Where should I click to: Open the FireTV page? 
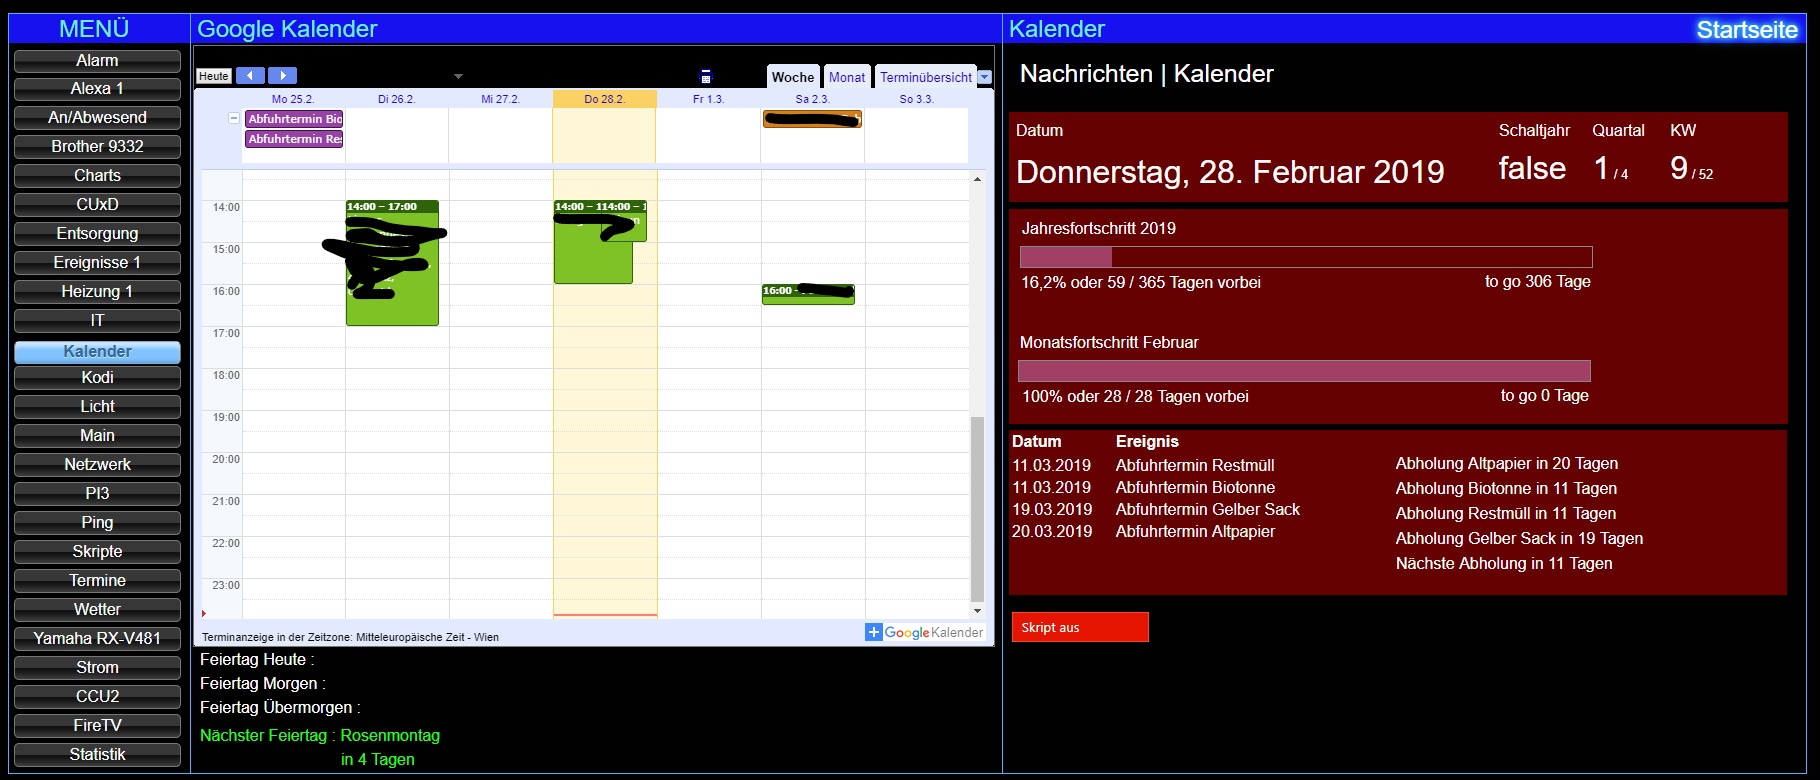pyautogui.click(x=97, y=726)
